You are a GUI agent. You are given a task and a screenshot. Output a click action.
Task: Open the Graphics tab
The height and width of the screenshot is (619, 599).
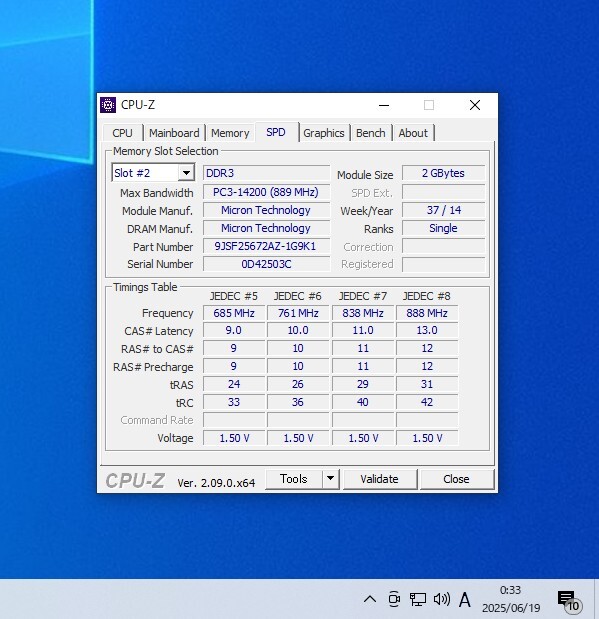[324, 133]
